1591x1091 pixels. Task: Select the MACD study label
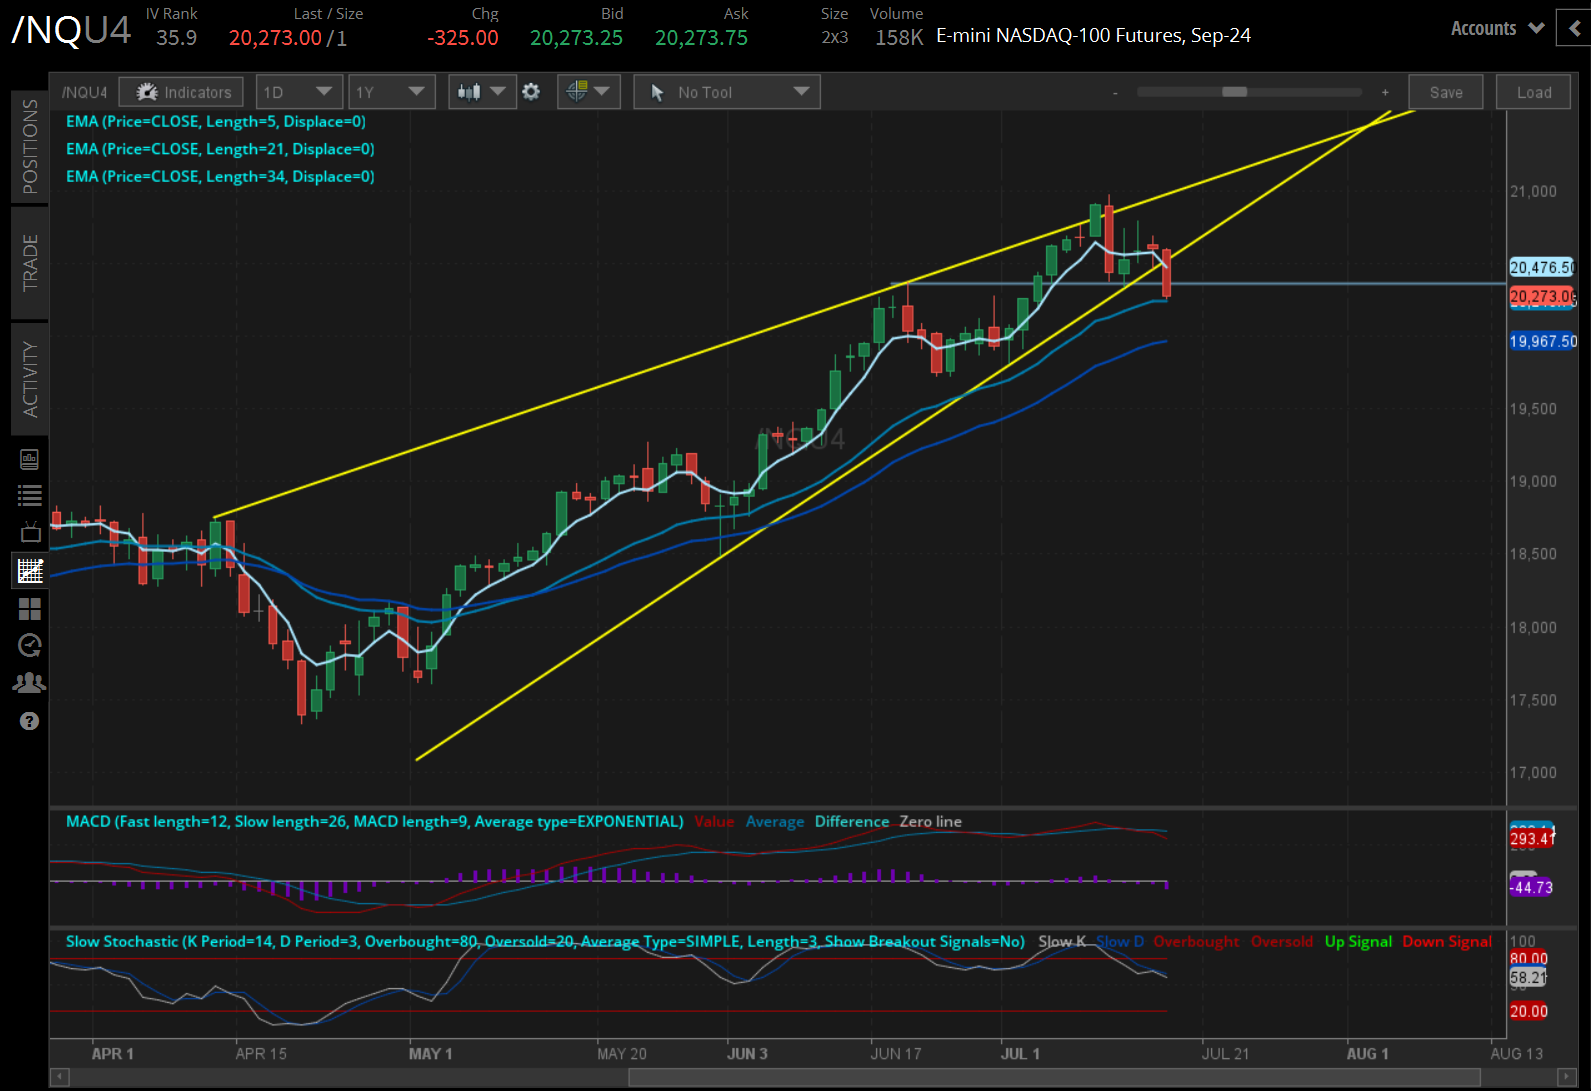click(x=375, y=821)
